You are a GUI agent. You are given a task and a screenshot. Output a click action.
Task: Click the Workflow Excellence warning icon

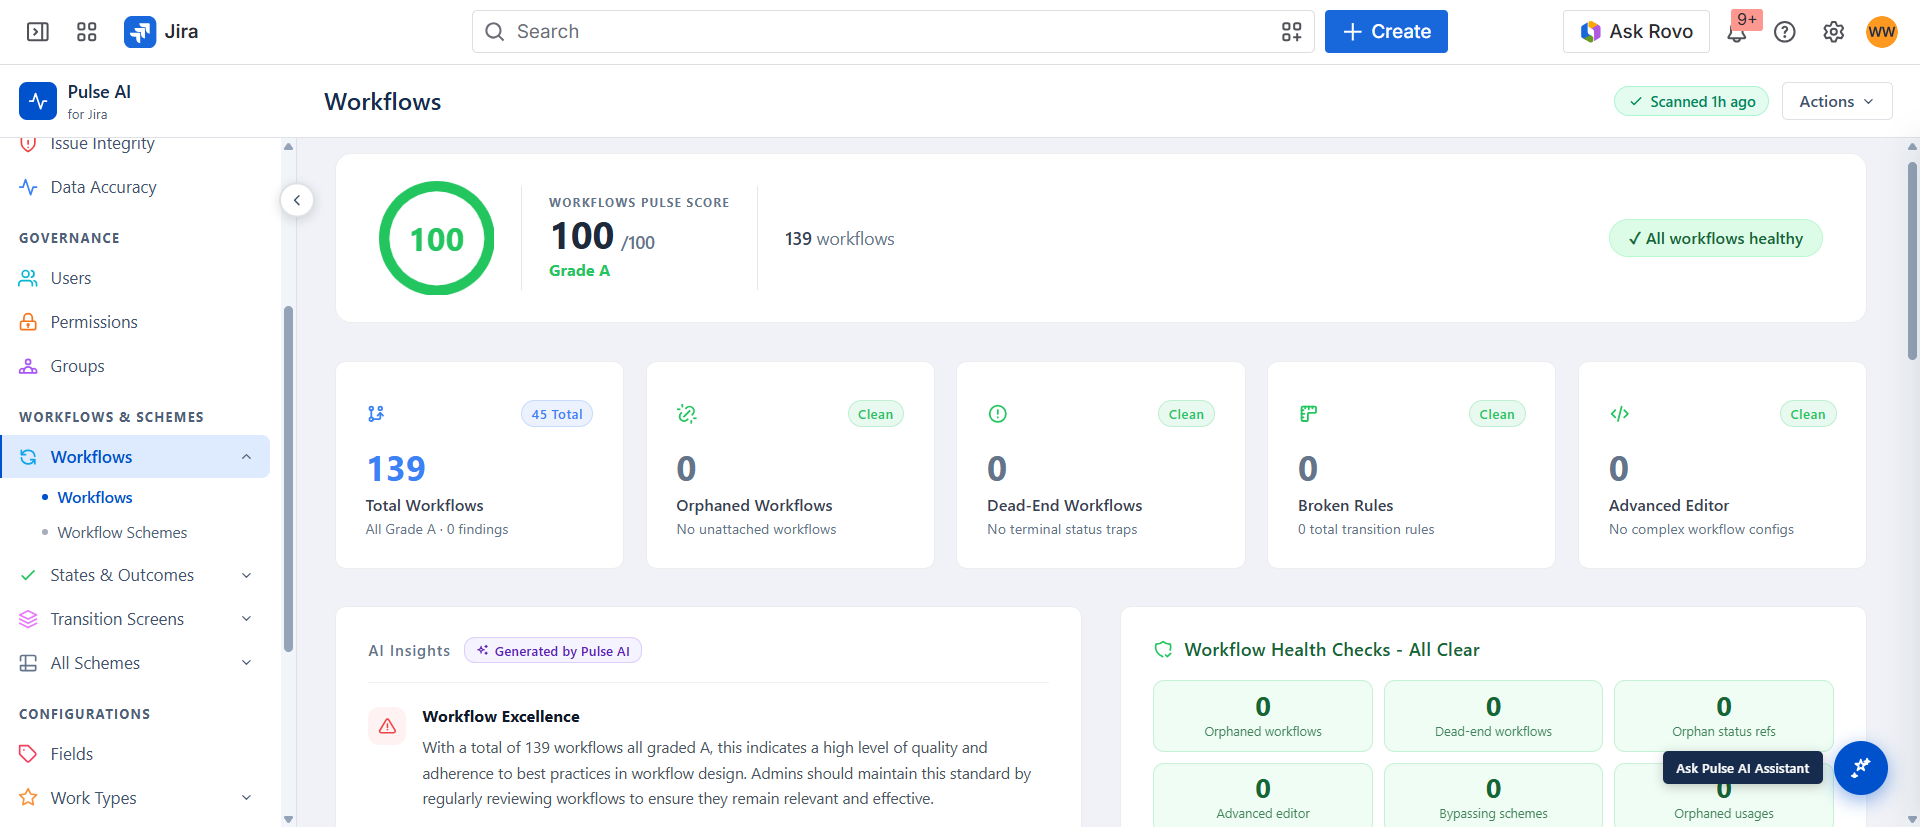pyautogui.click(x=387, y=727)
